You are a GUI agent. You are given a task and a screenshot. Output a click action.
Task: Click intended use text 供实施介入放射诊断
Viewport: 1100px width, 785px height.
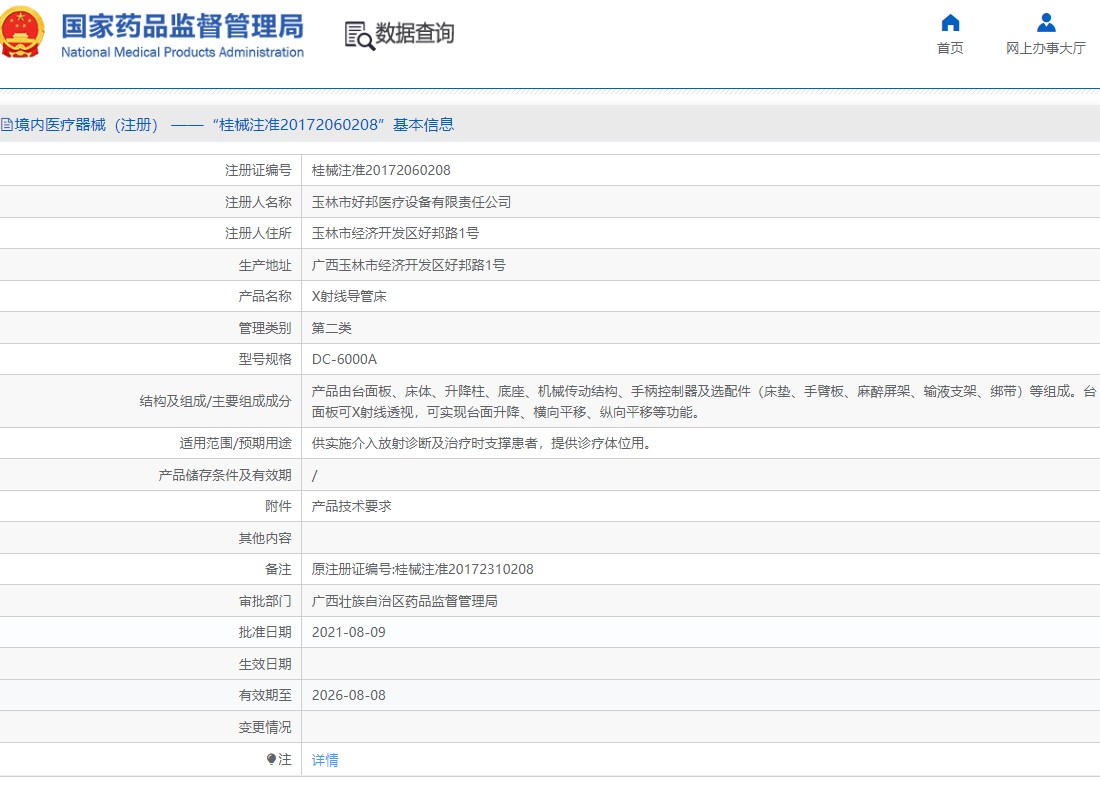click(x=483, y=443)
